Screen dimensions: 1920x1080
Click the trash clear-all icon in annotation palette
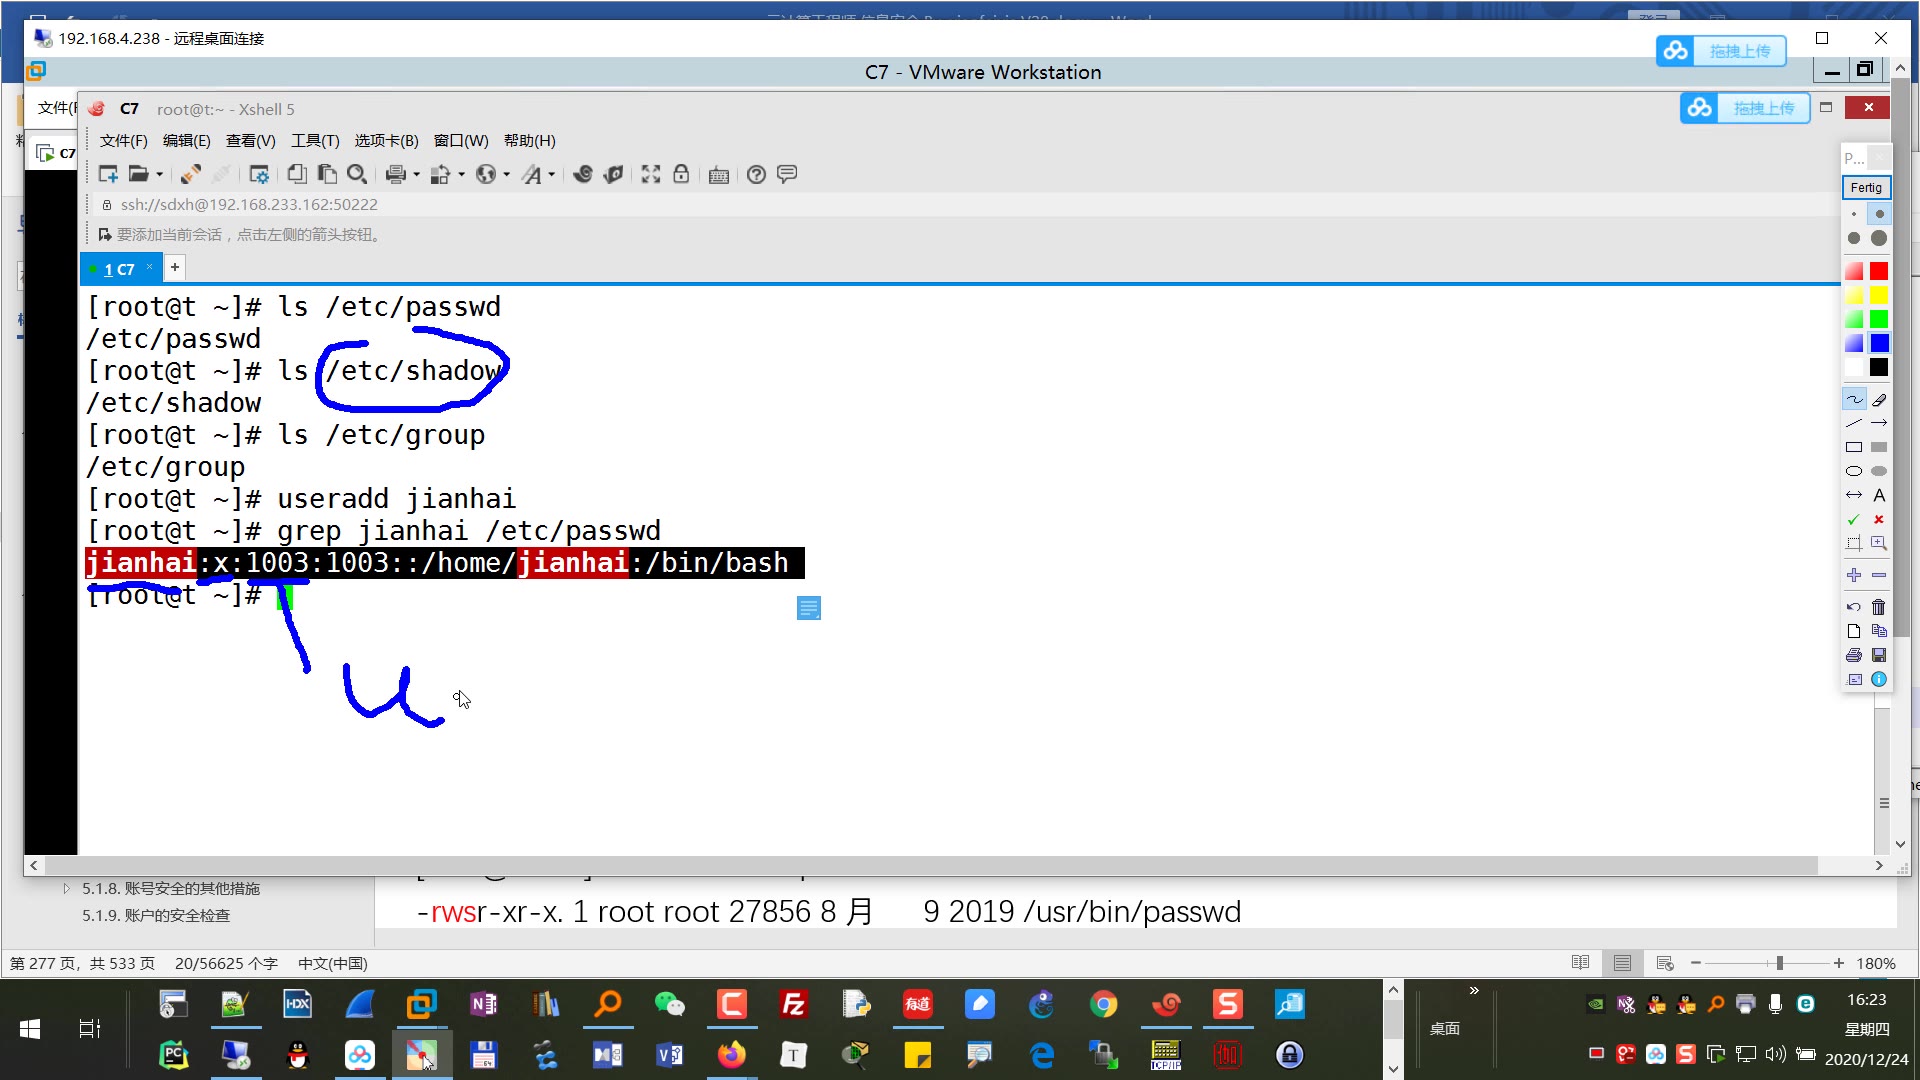(1879, 607)
